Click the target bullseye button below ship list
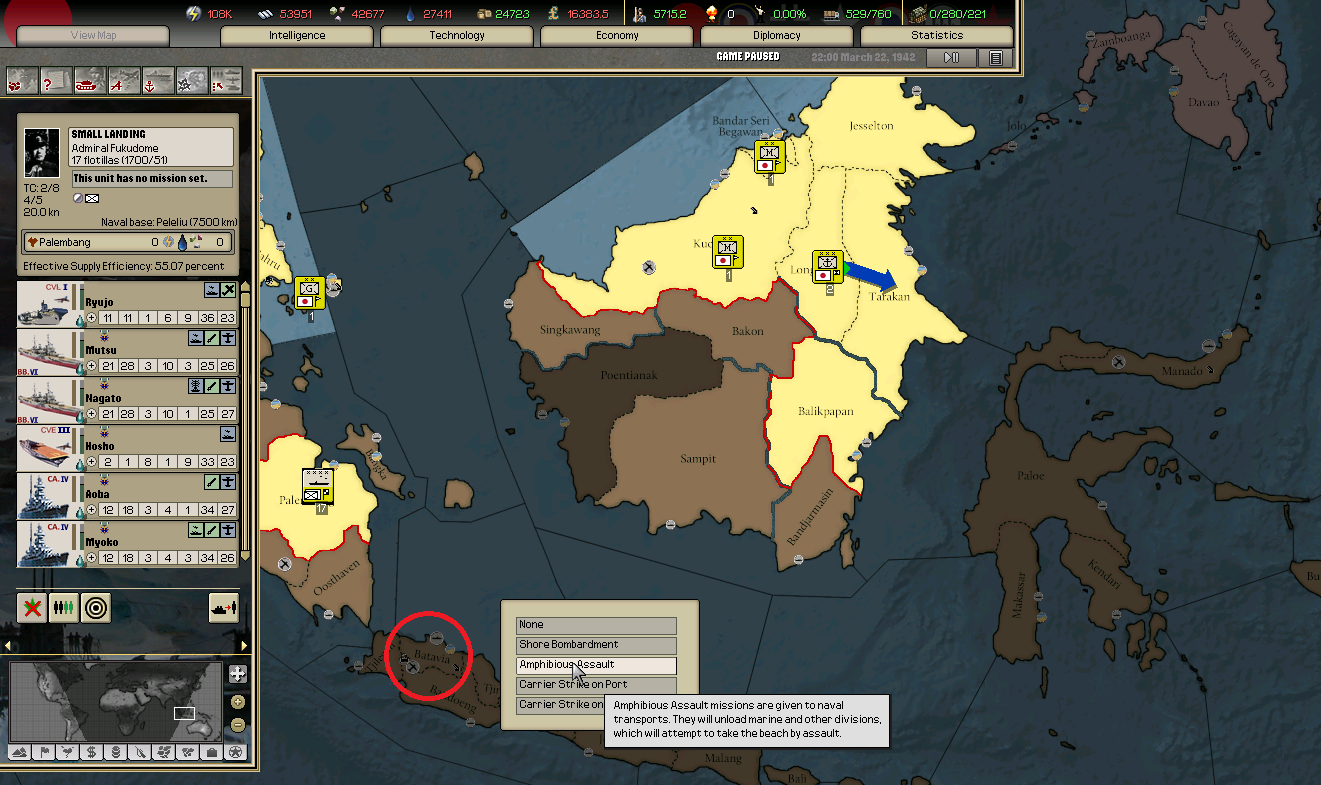1321x785 pixels. pos(95,607)
